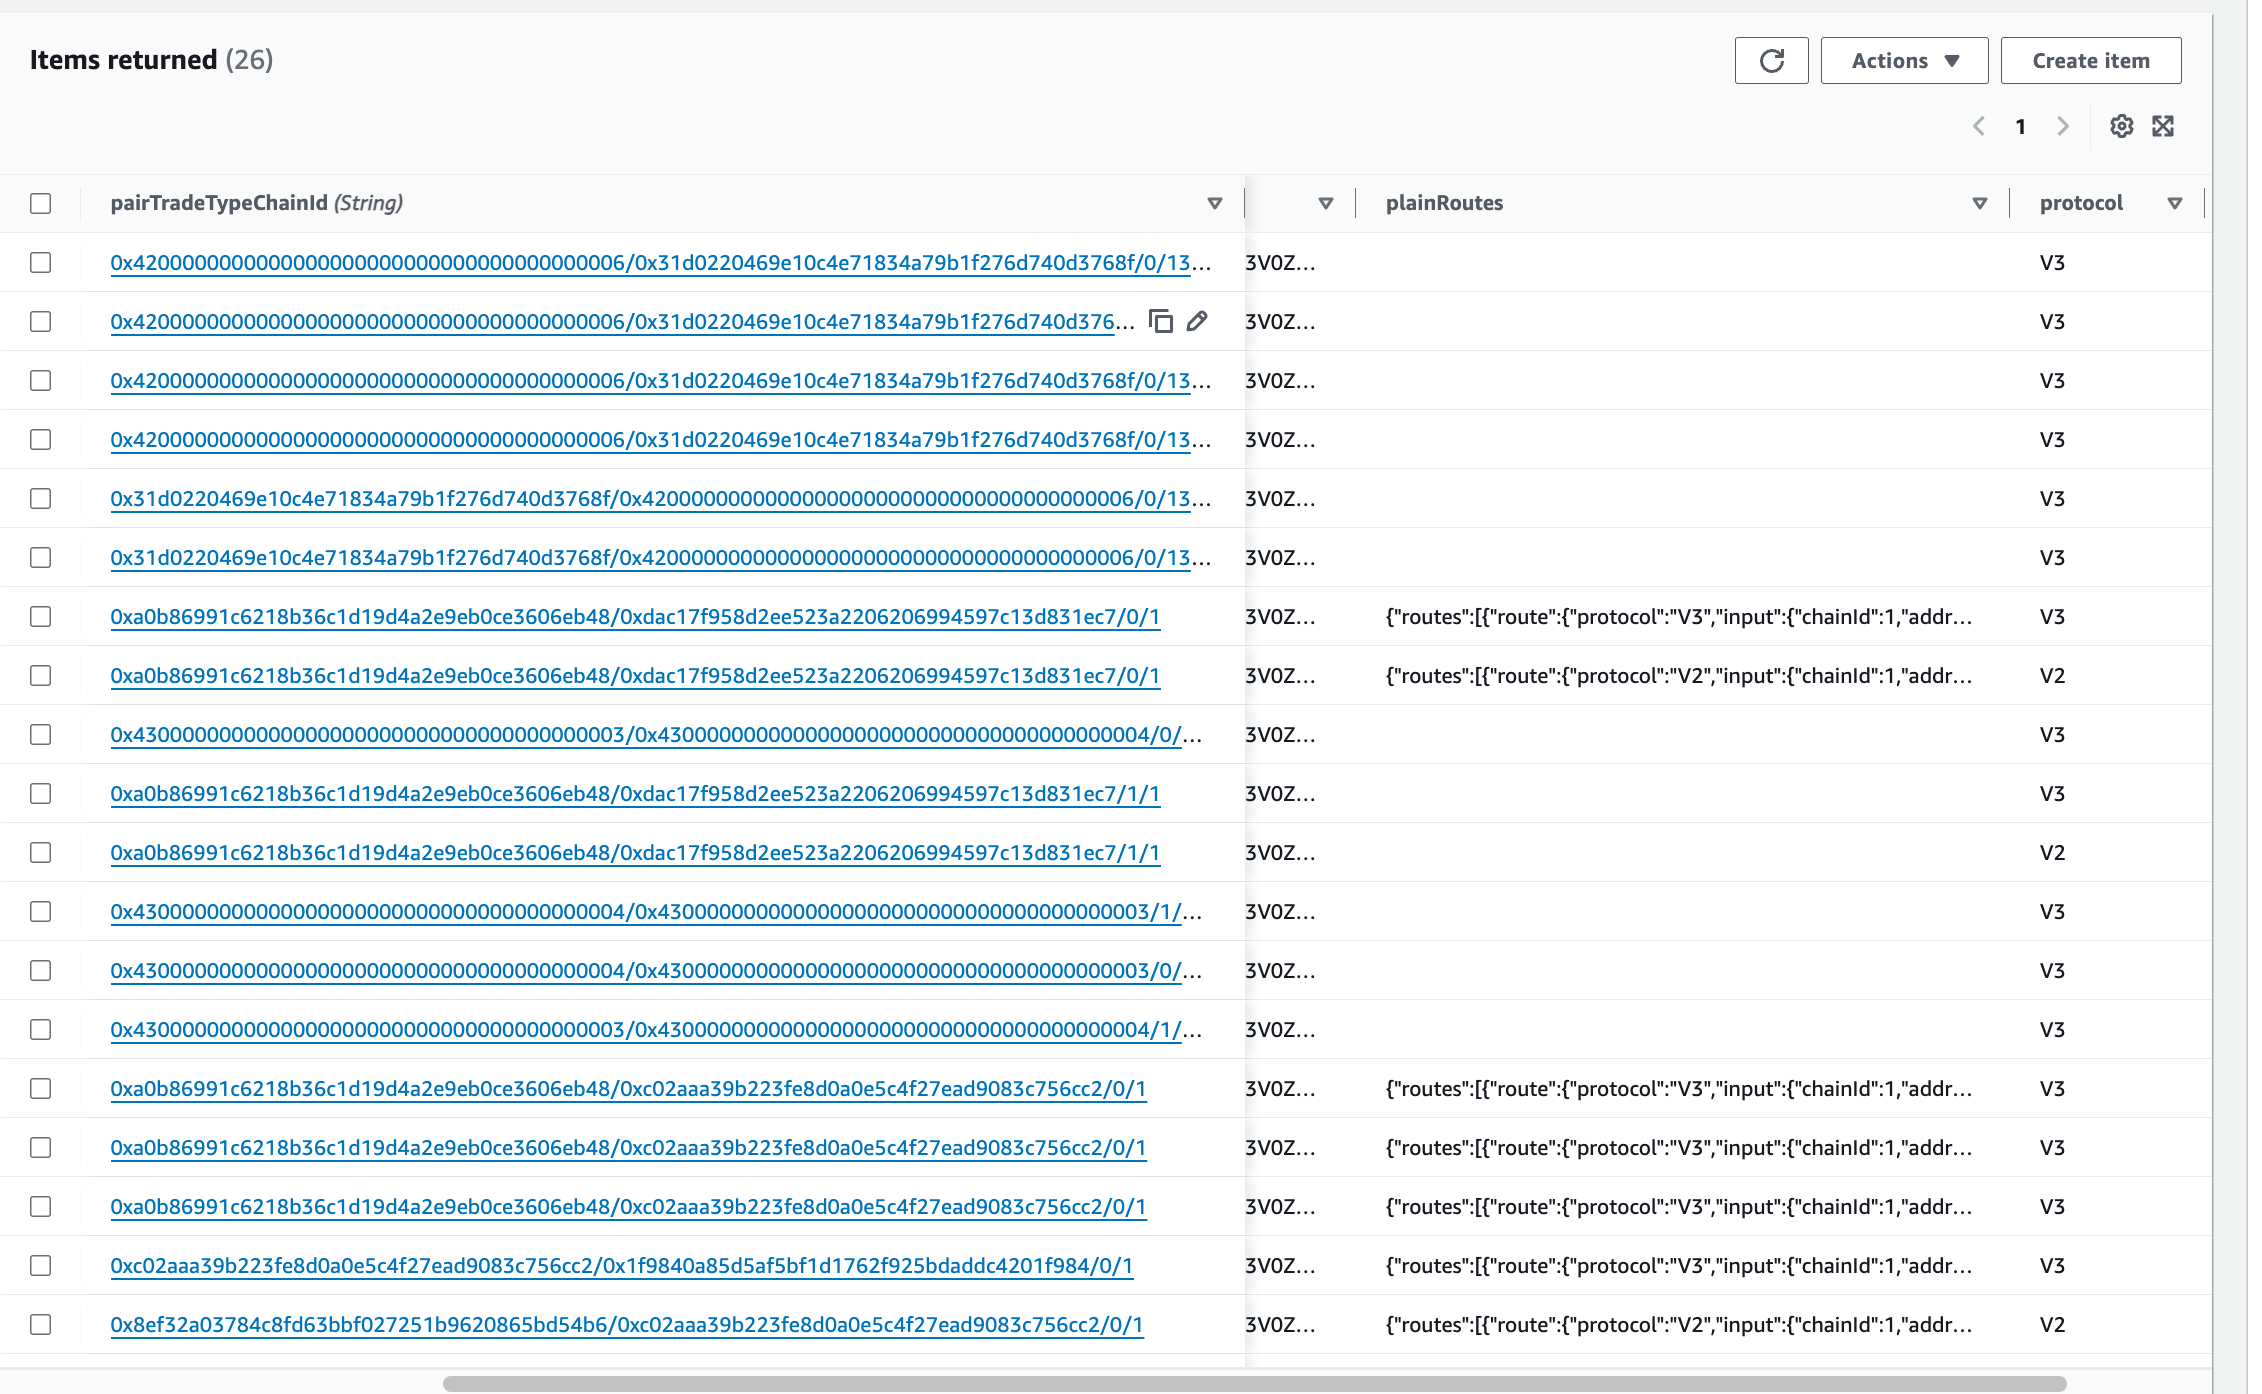The width and height of the screenshot is (2262, 1394).
Task: Click the Create item button
Action: coord(2092,60)
